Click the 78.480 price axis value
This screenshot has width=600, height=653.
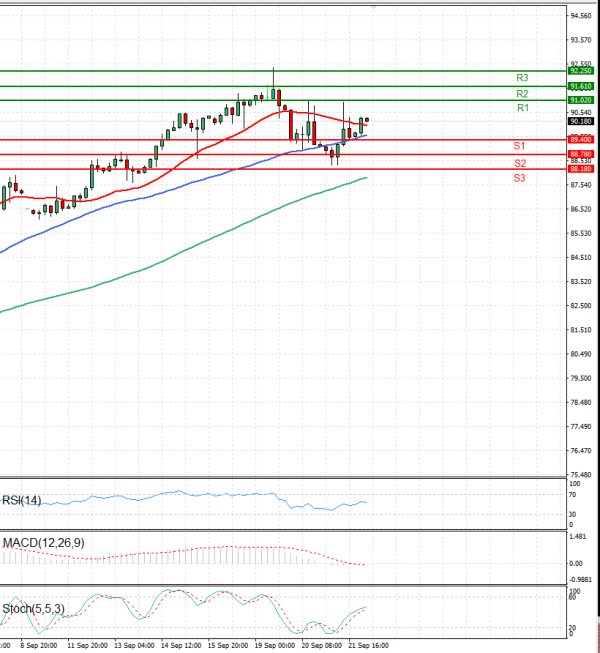coord(581,402)
